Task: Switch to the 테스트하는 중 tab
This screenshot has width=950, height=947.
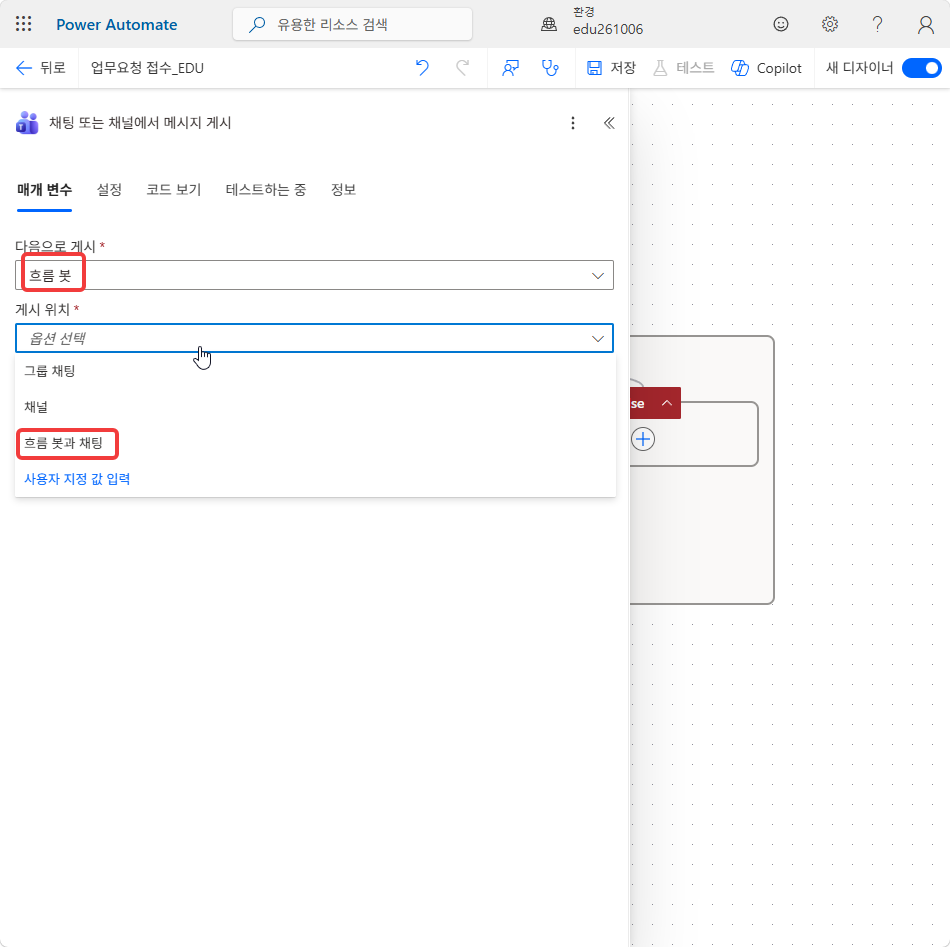Action: 265,190
